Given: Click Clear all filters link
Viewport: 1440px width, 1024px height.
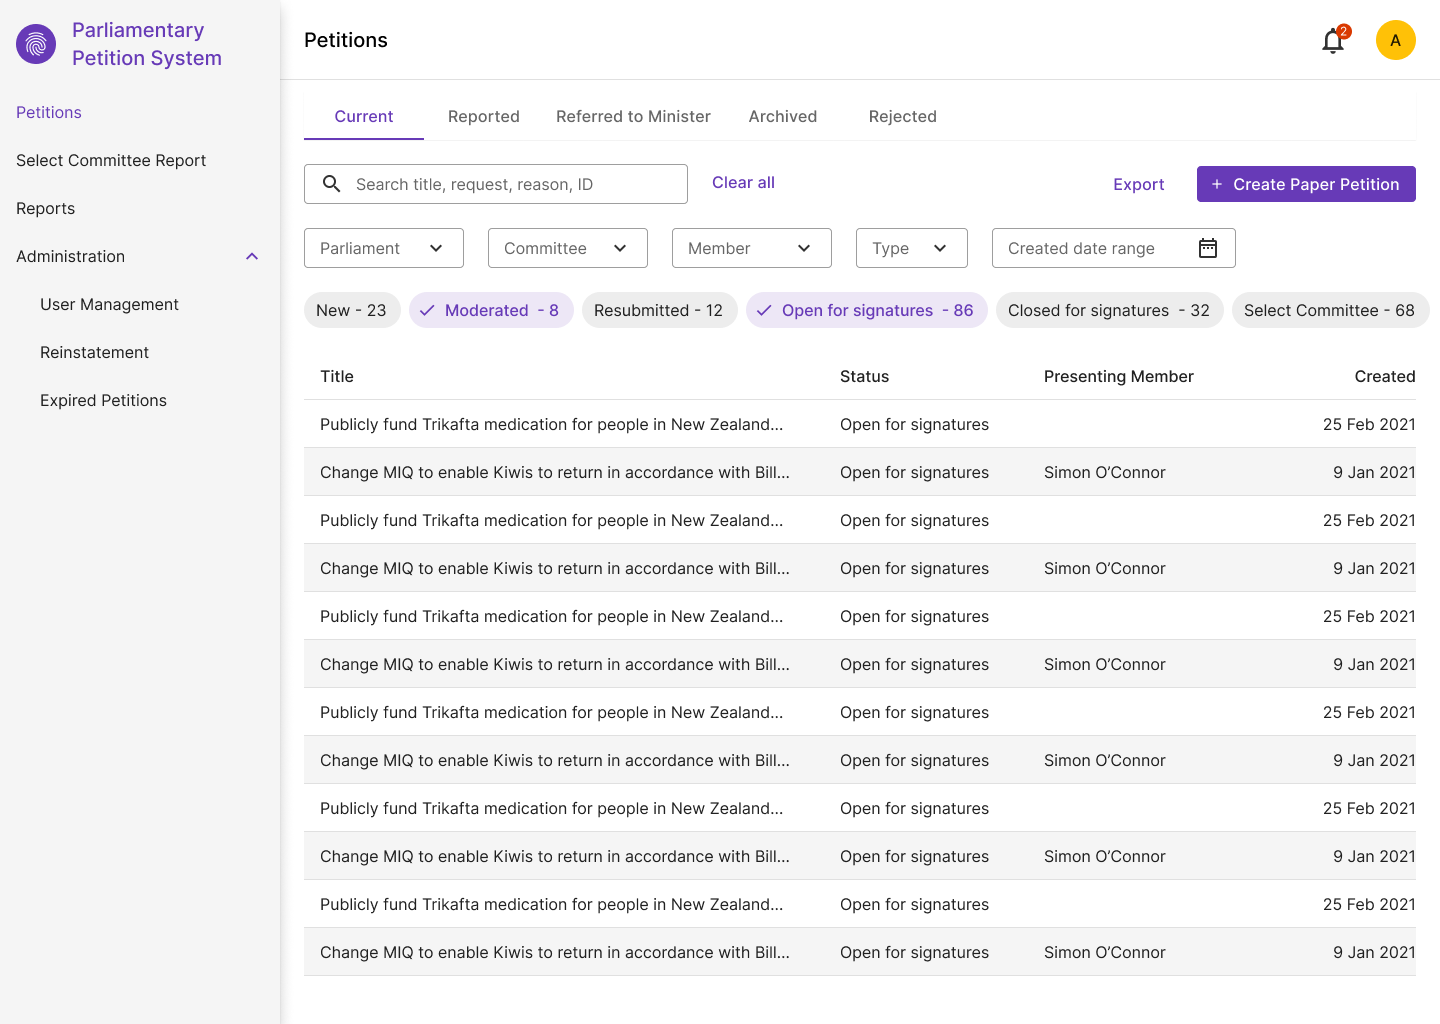Looking at the screenshot, I should [743, 182].
